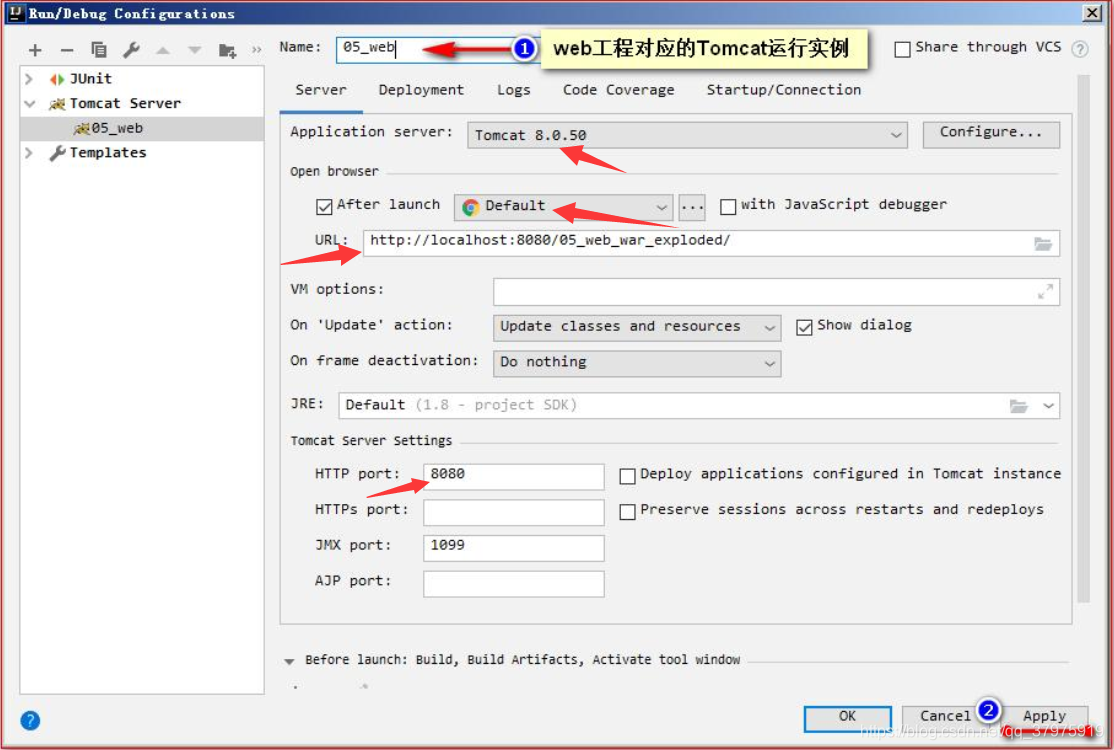Open the Update classes and resources dropdown
Image resolution: width=1114 pixels, height=750 pixels.
(x=637, y=327)
